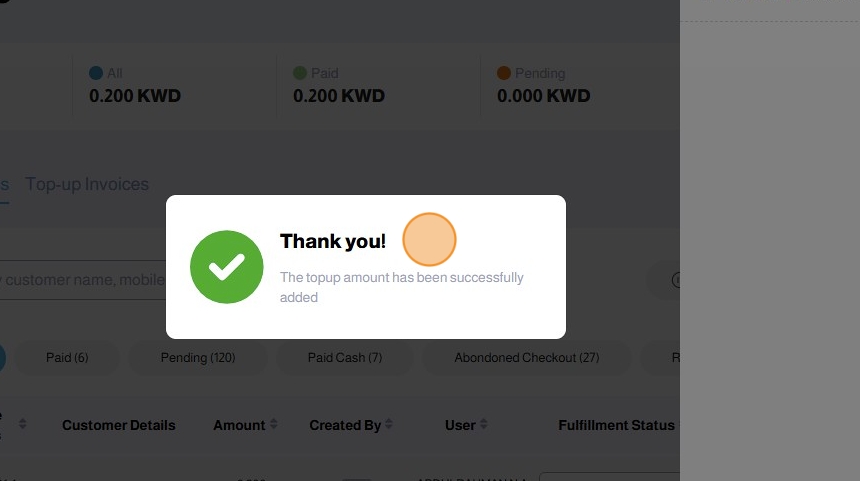Click the green success checkmark icon
The image size is (860, 481).
tap(227, 267)
